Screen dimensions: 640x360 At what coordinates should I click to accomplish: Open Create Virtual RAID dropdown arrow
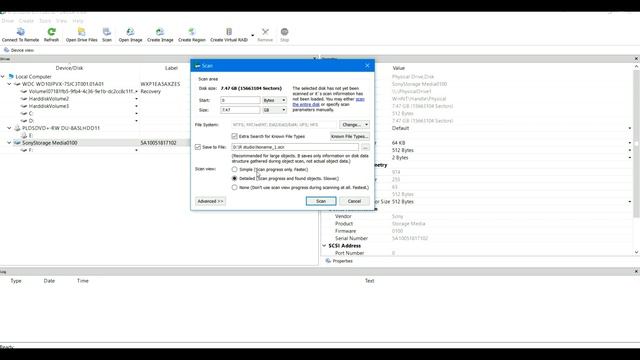[x=252, y=36]
